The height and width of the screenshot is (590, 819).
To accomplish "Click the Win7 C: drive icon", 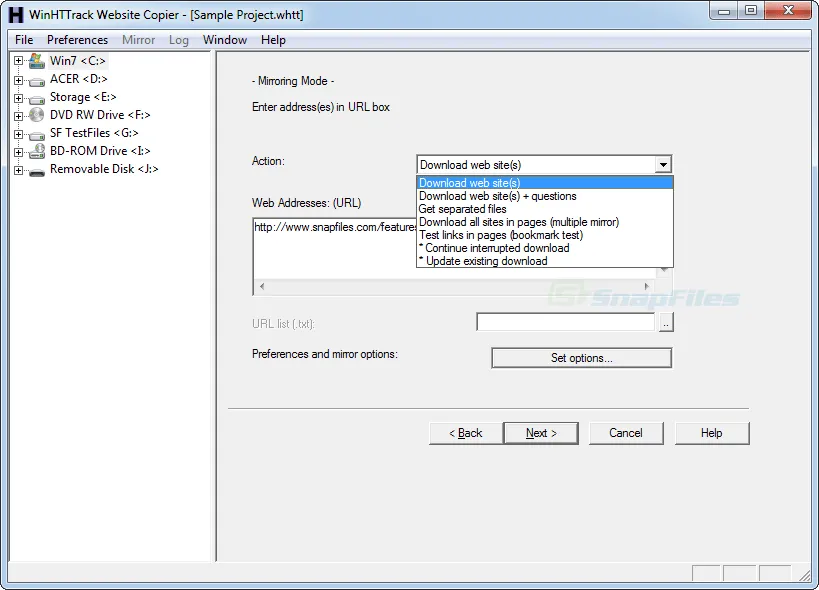I will [37, 61].
